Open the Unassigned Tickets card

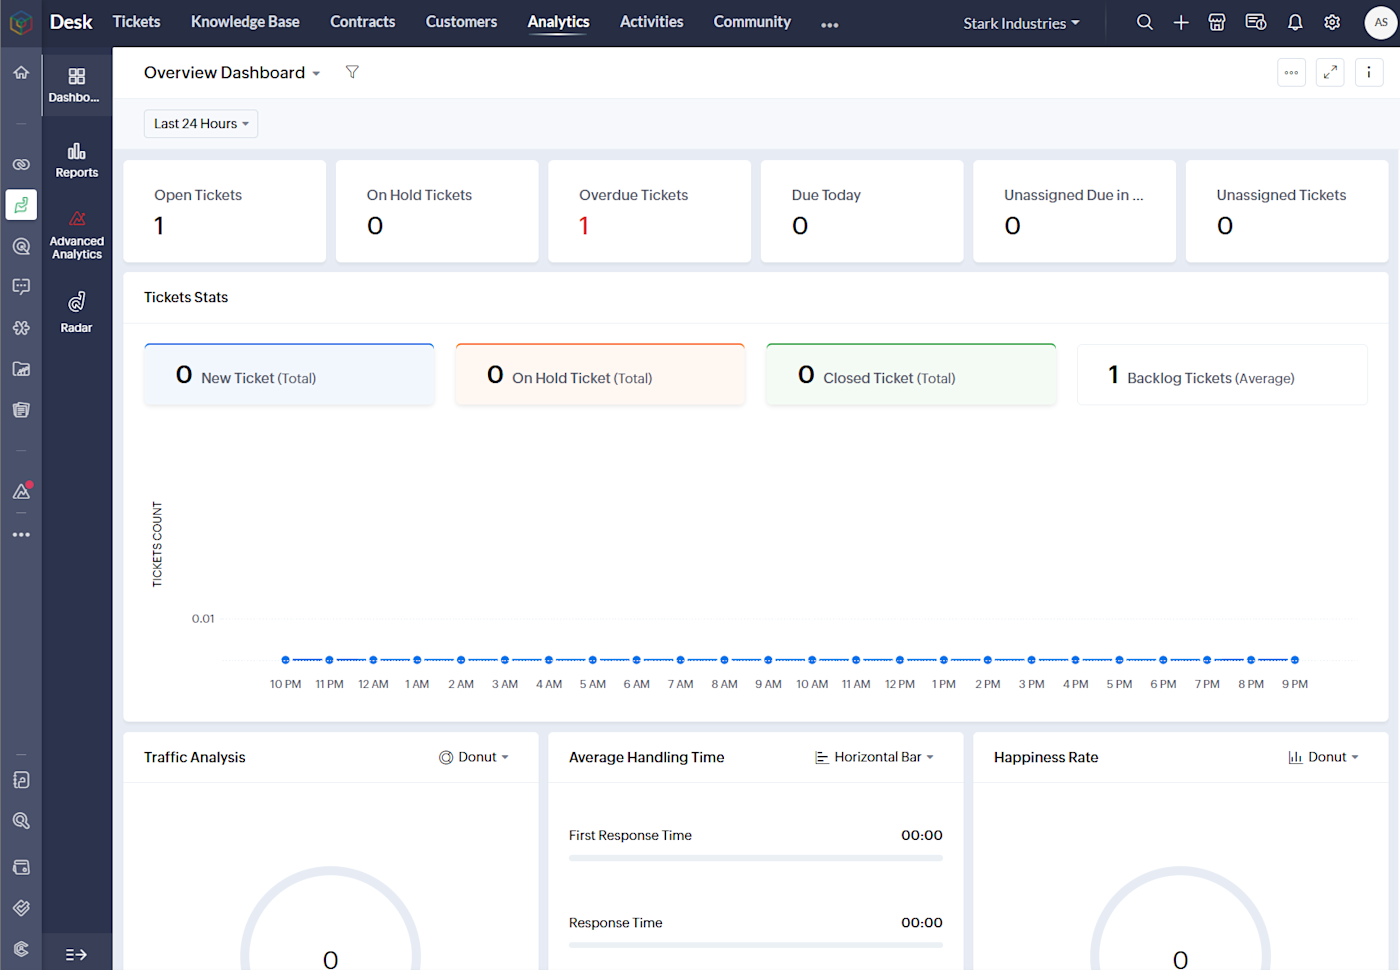[1287, 211]
